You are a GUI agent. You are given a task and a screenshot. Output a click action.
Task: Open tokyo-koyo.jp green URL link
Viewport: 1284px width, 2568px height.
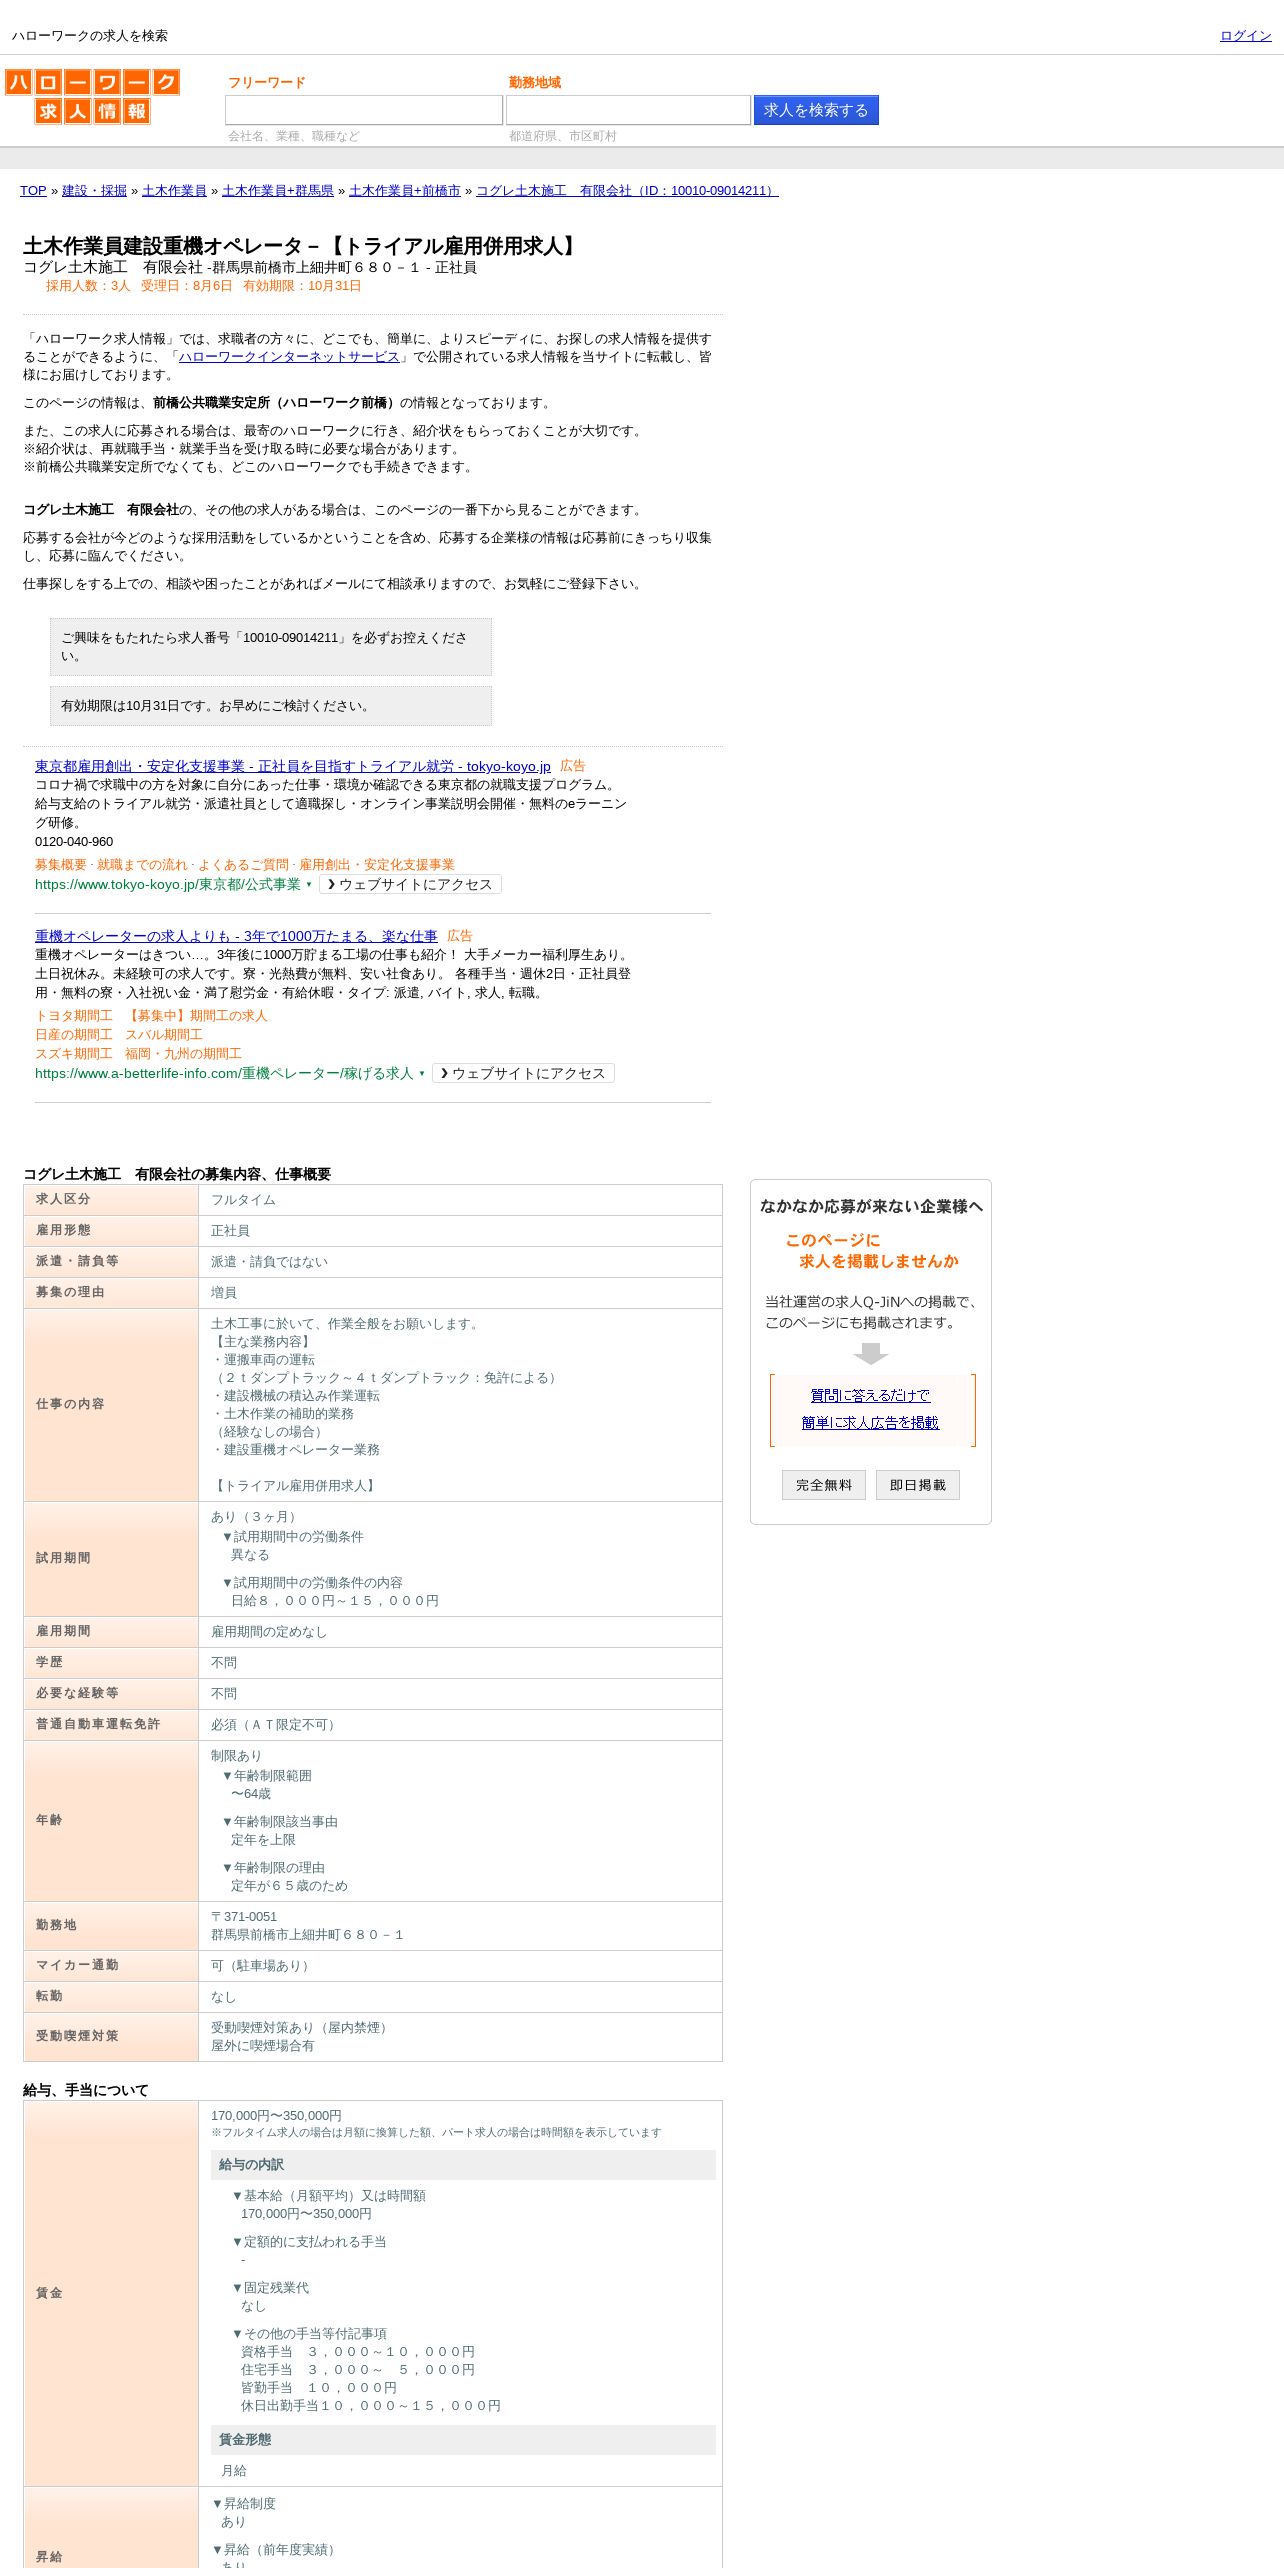click(168, 884)
